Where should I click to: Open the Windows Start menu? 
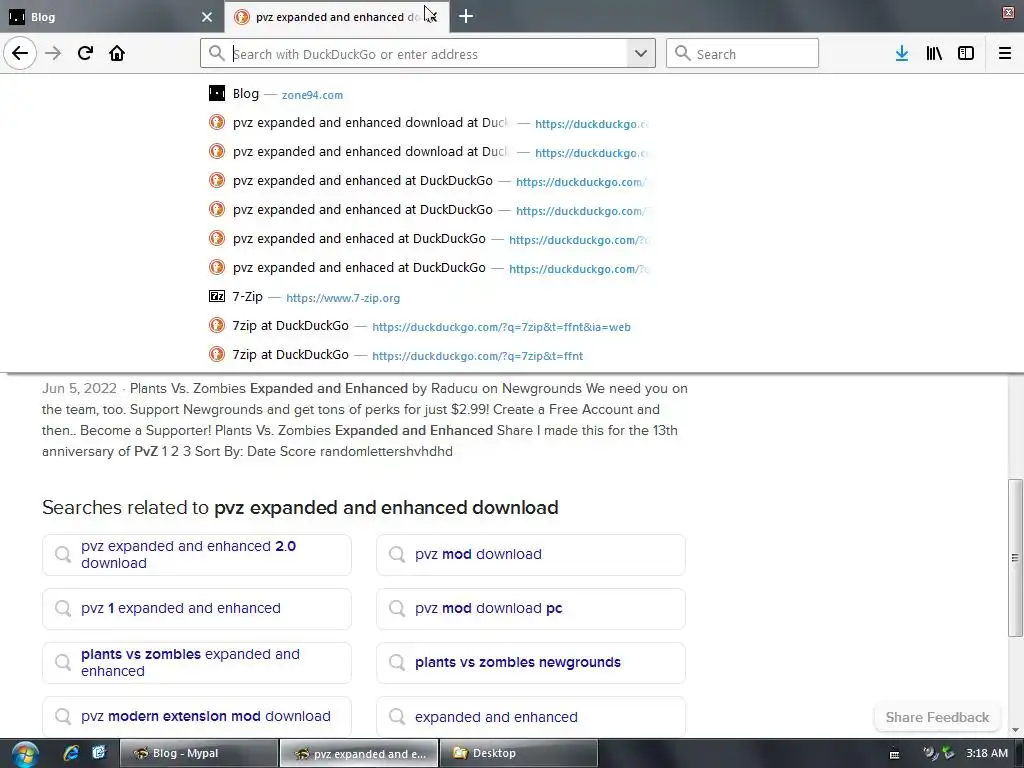25,754
